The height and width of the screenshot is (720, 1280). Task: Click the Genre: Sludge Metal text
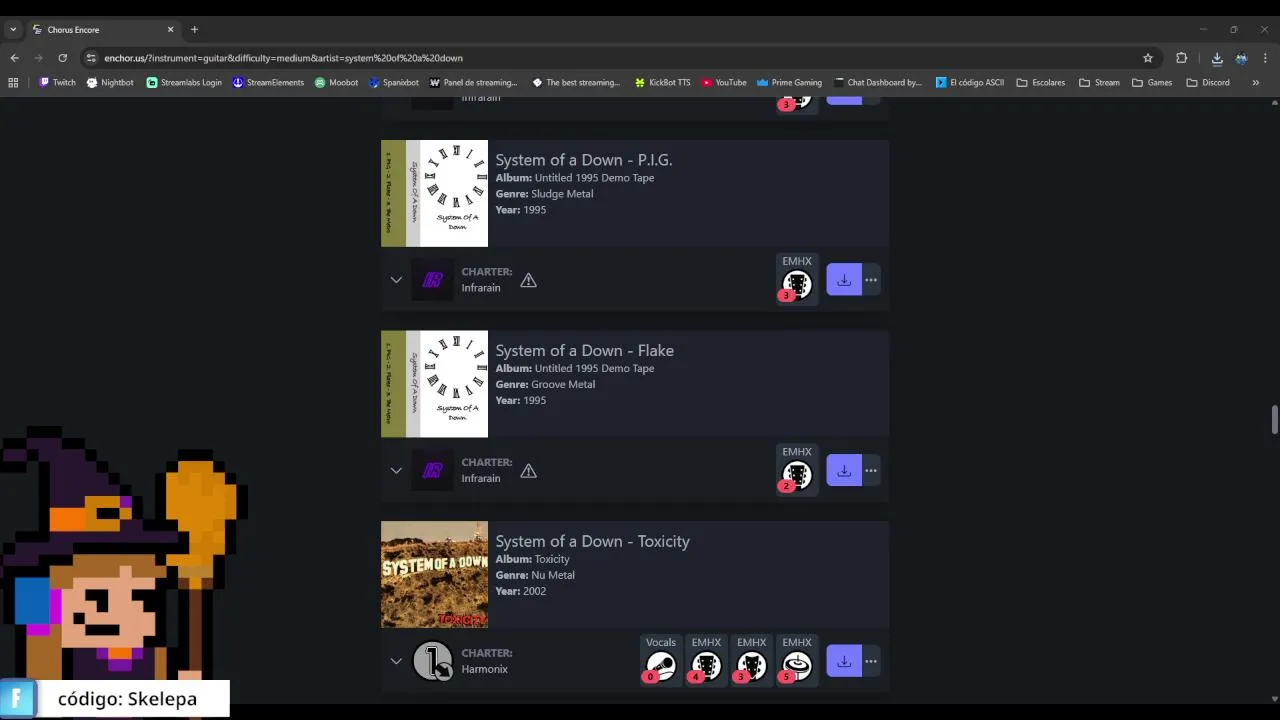[544, 194]
